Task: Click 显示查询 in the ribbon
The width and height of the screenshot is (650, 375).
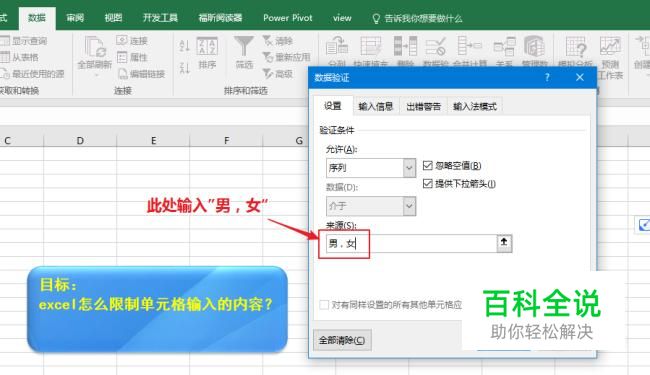Action: [x=24, y=41]
